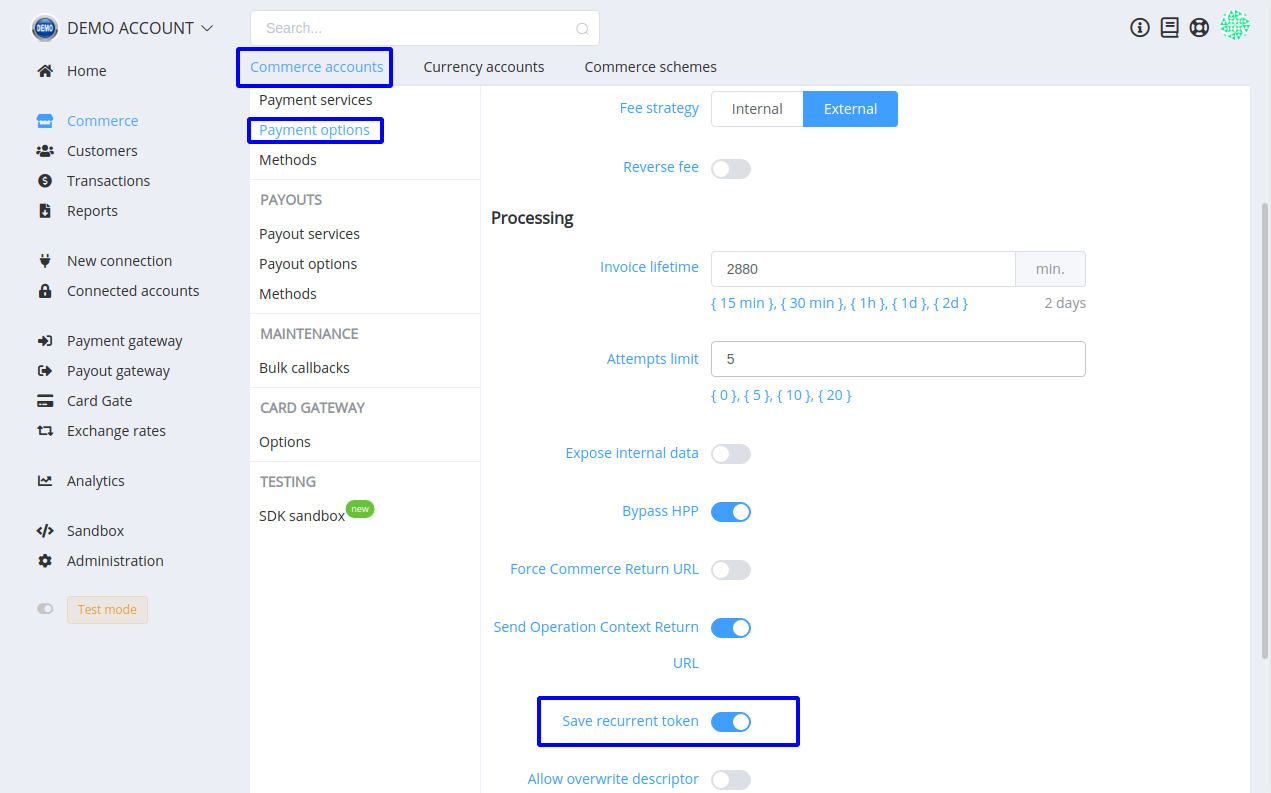The height and width of the screenshot is (793, 1271).
Task: Set invoice lifetime preset 1h
Action: point(868,303)
